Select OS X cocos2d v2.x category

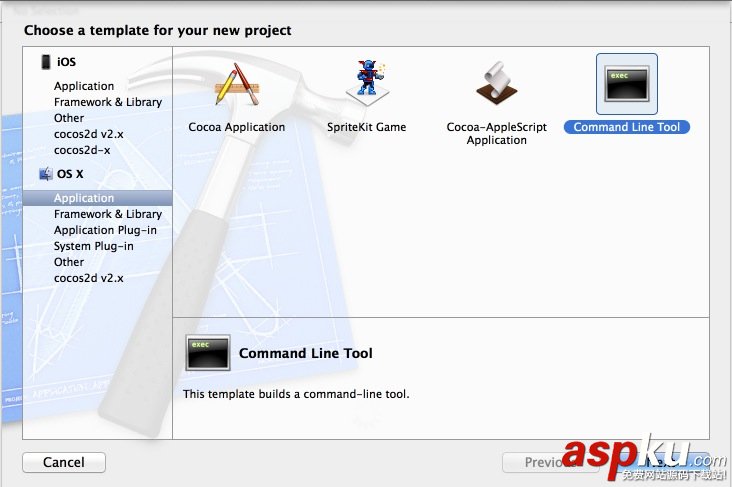click(89, 278)
